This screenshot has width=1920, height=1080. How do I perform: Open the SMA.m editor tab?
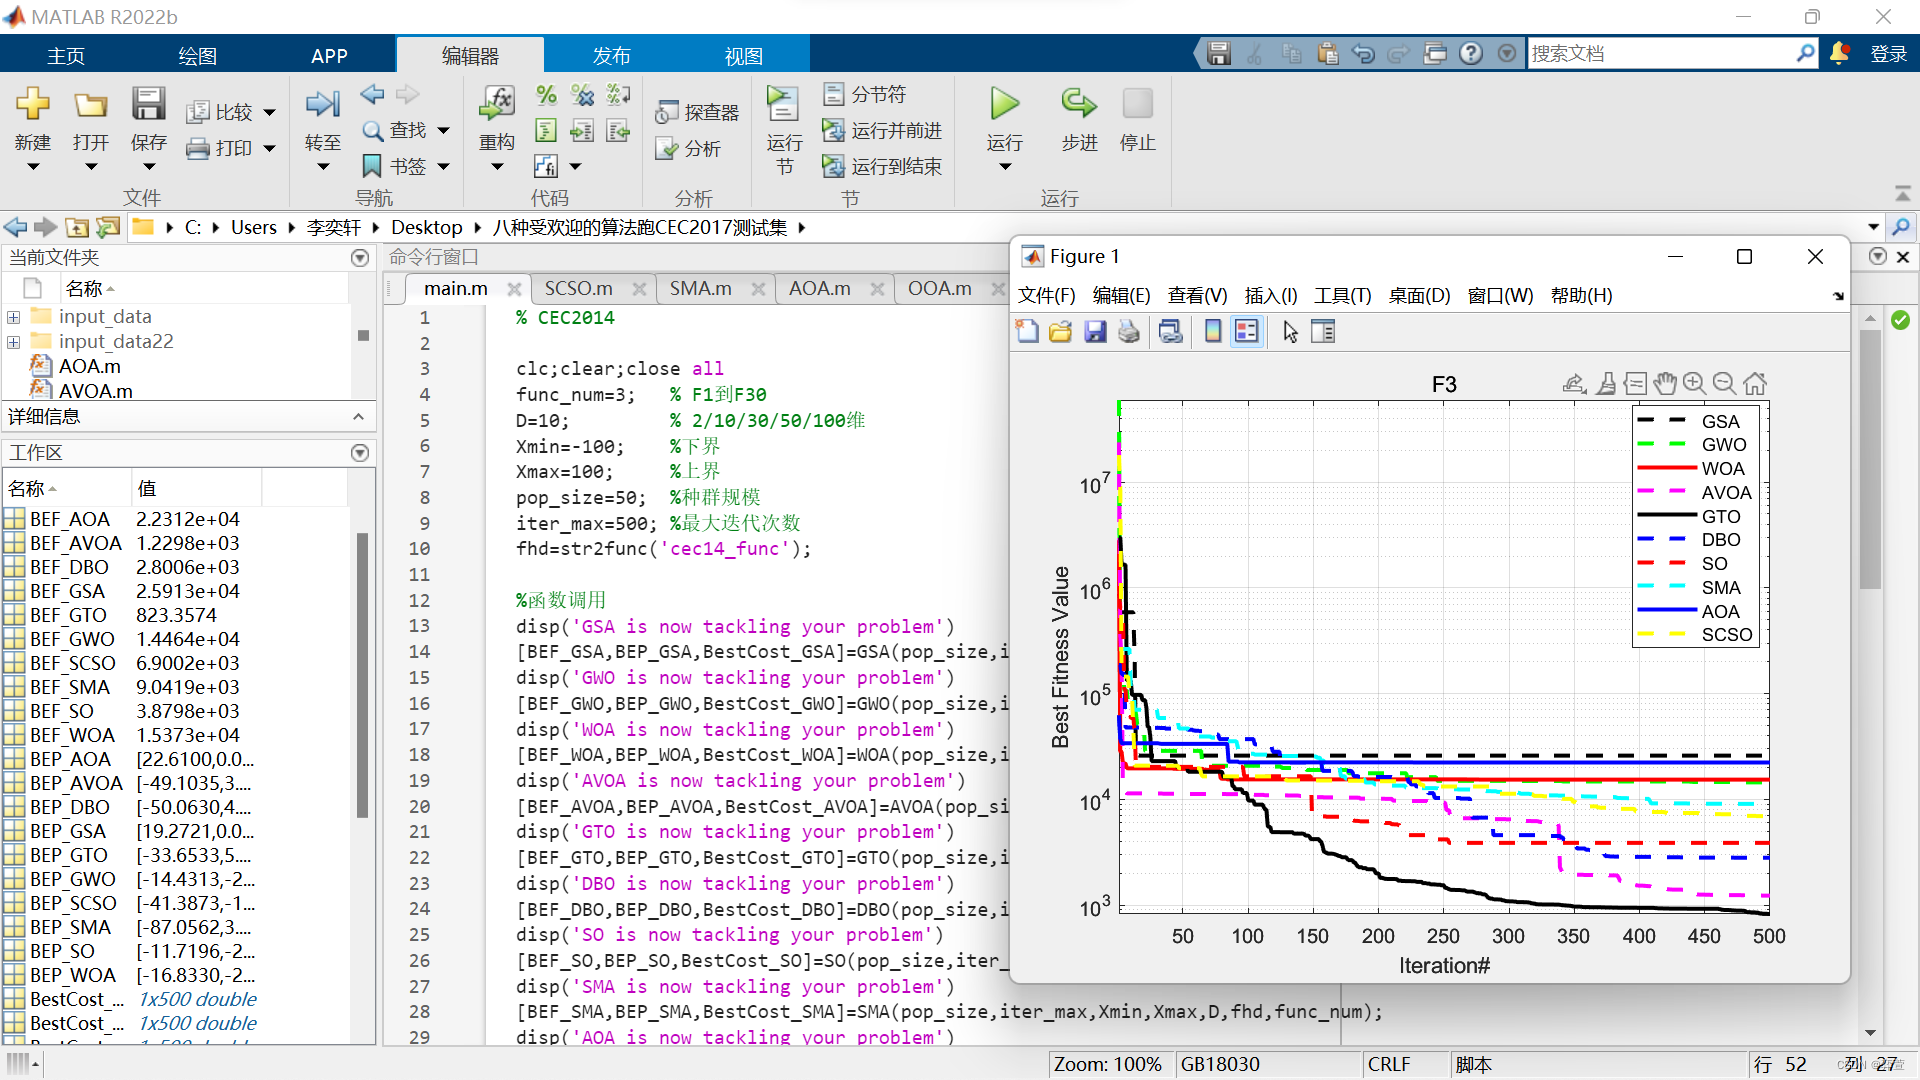[x=700, y=288]
